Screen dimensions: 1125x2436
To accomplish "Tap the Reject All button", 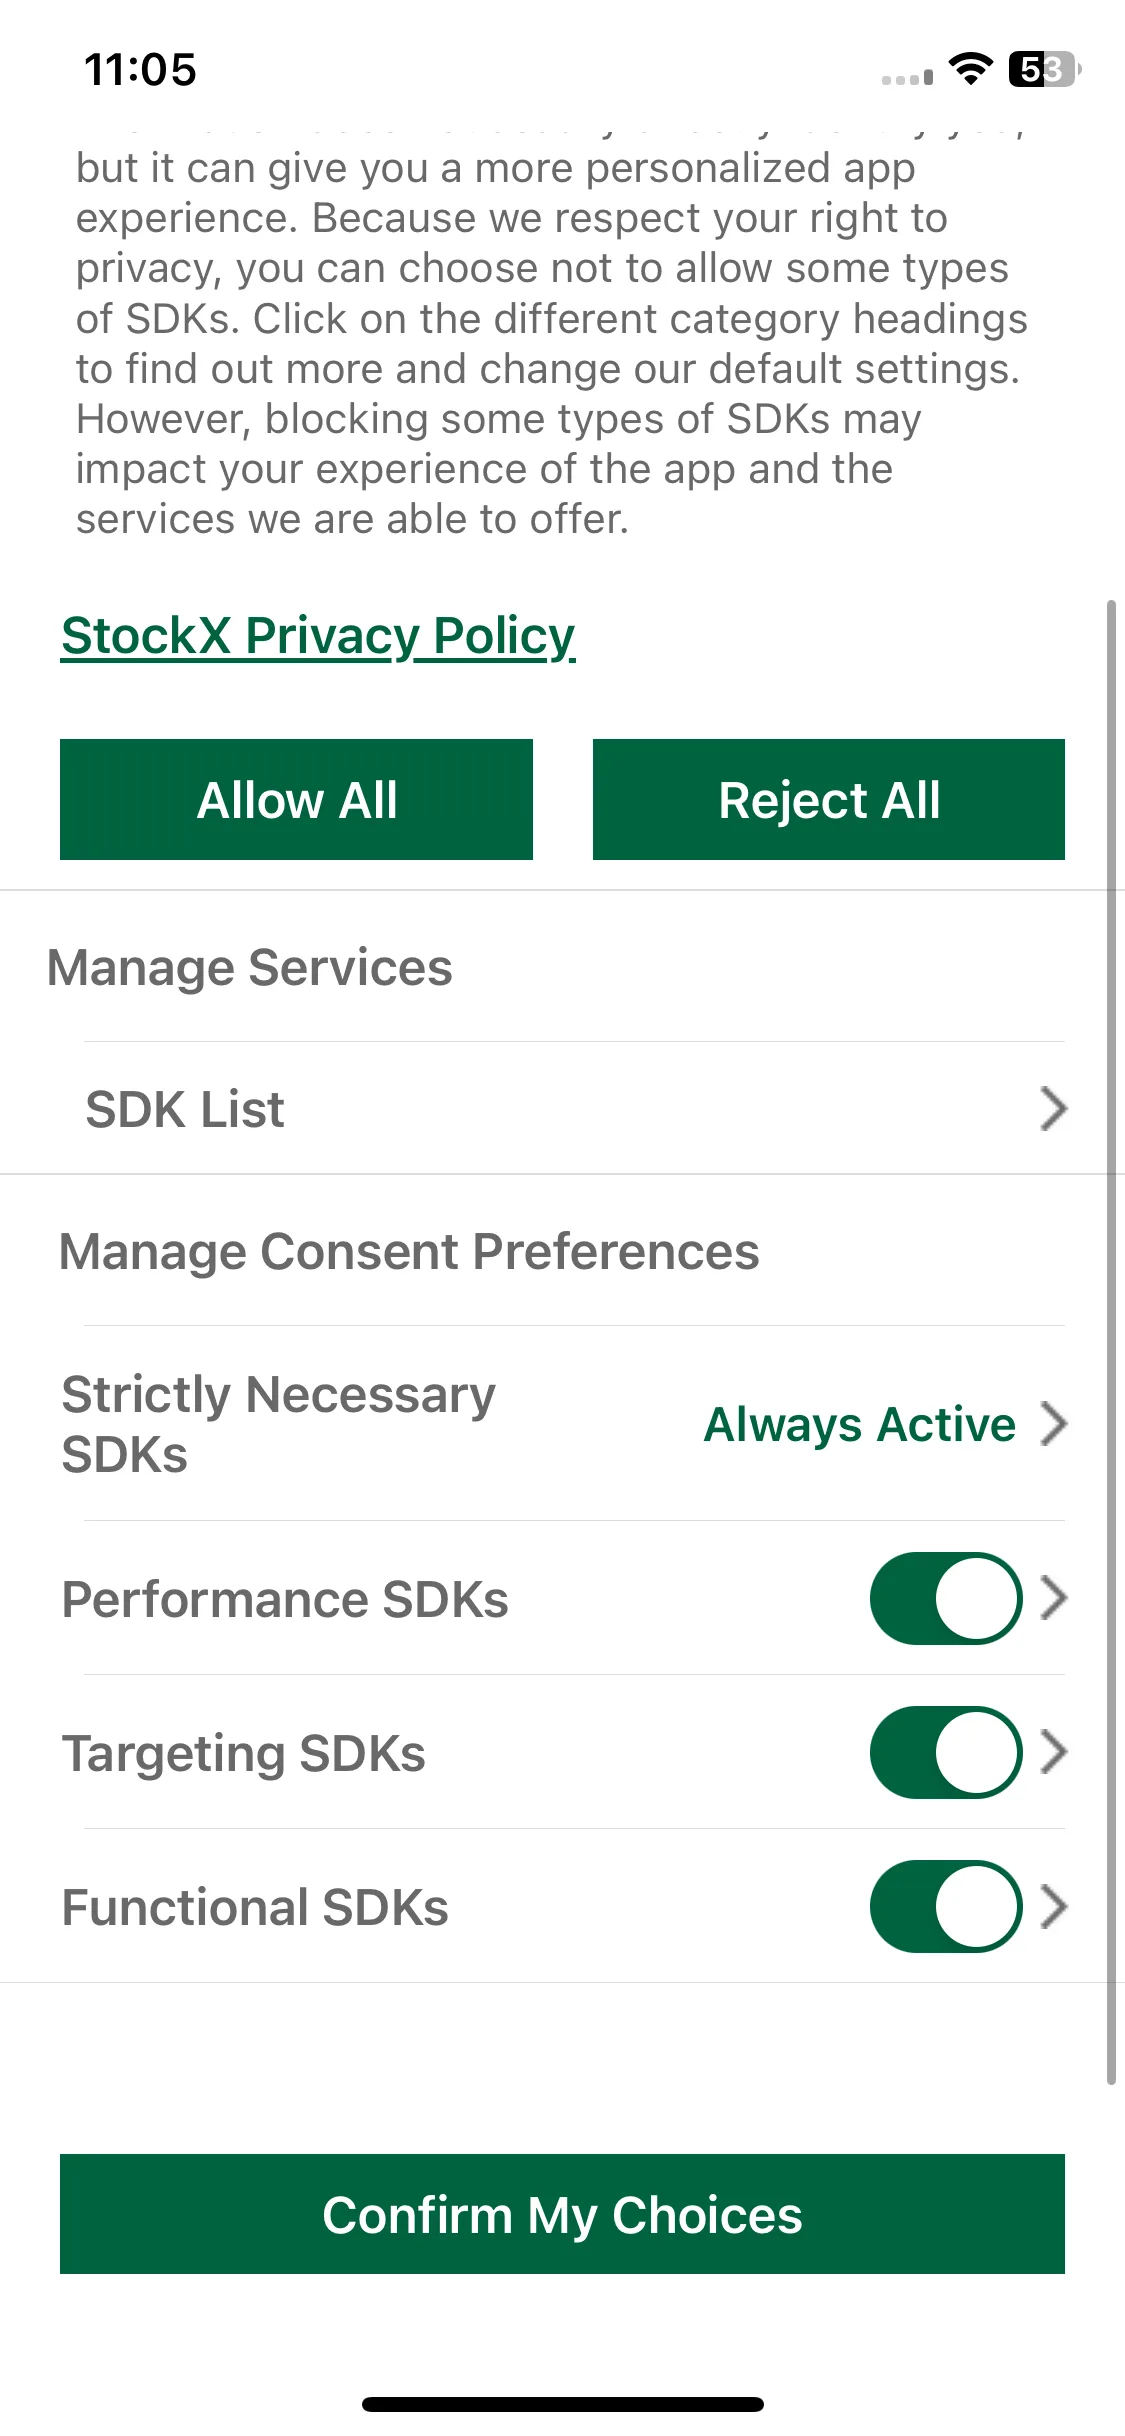I will (829, 799).
